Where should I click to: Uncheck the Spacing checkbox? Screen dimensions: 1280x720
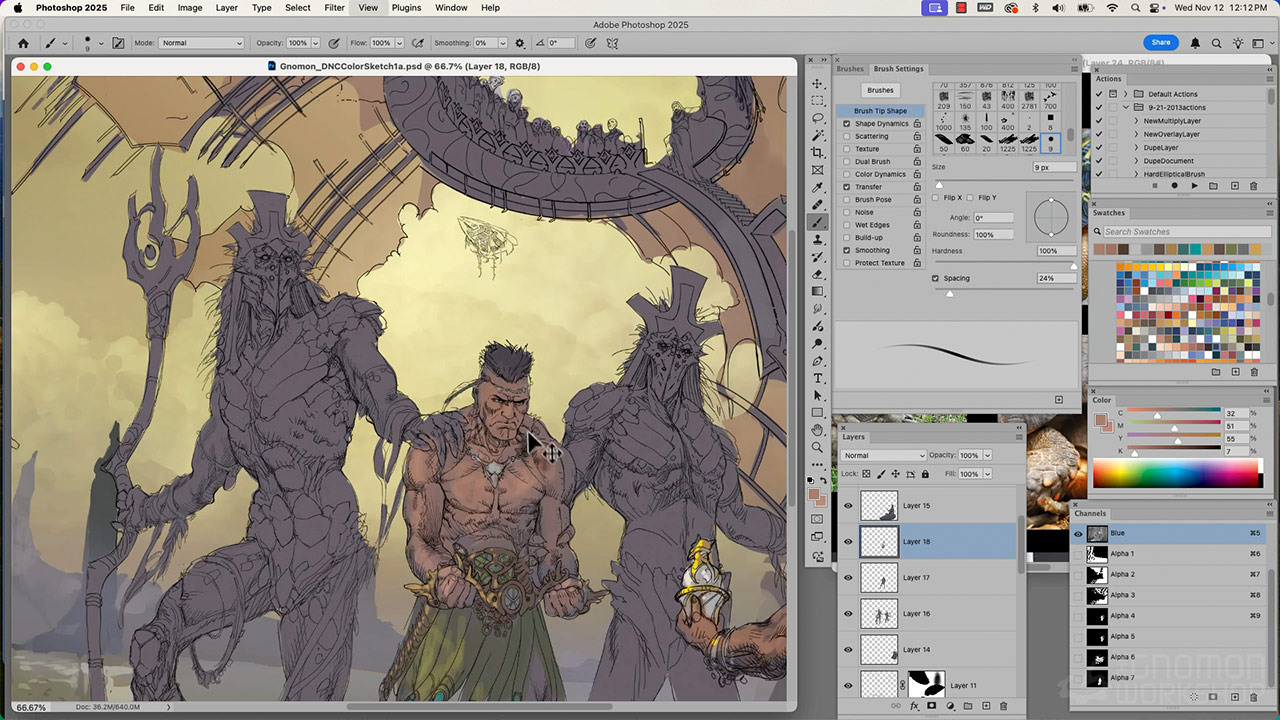click(x=935, y=278)
